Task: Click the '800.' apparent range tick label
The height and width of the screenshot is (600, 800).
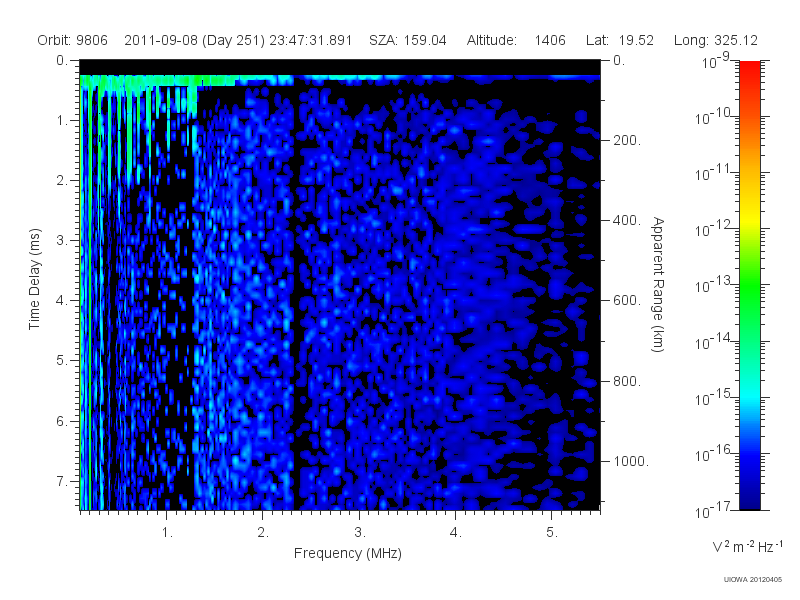Action: (x=627, y=381)
